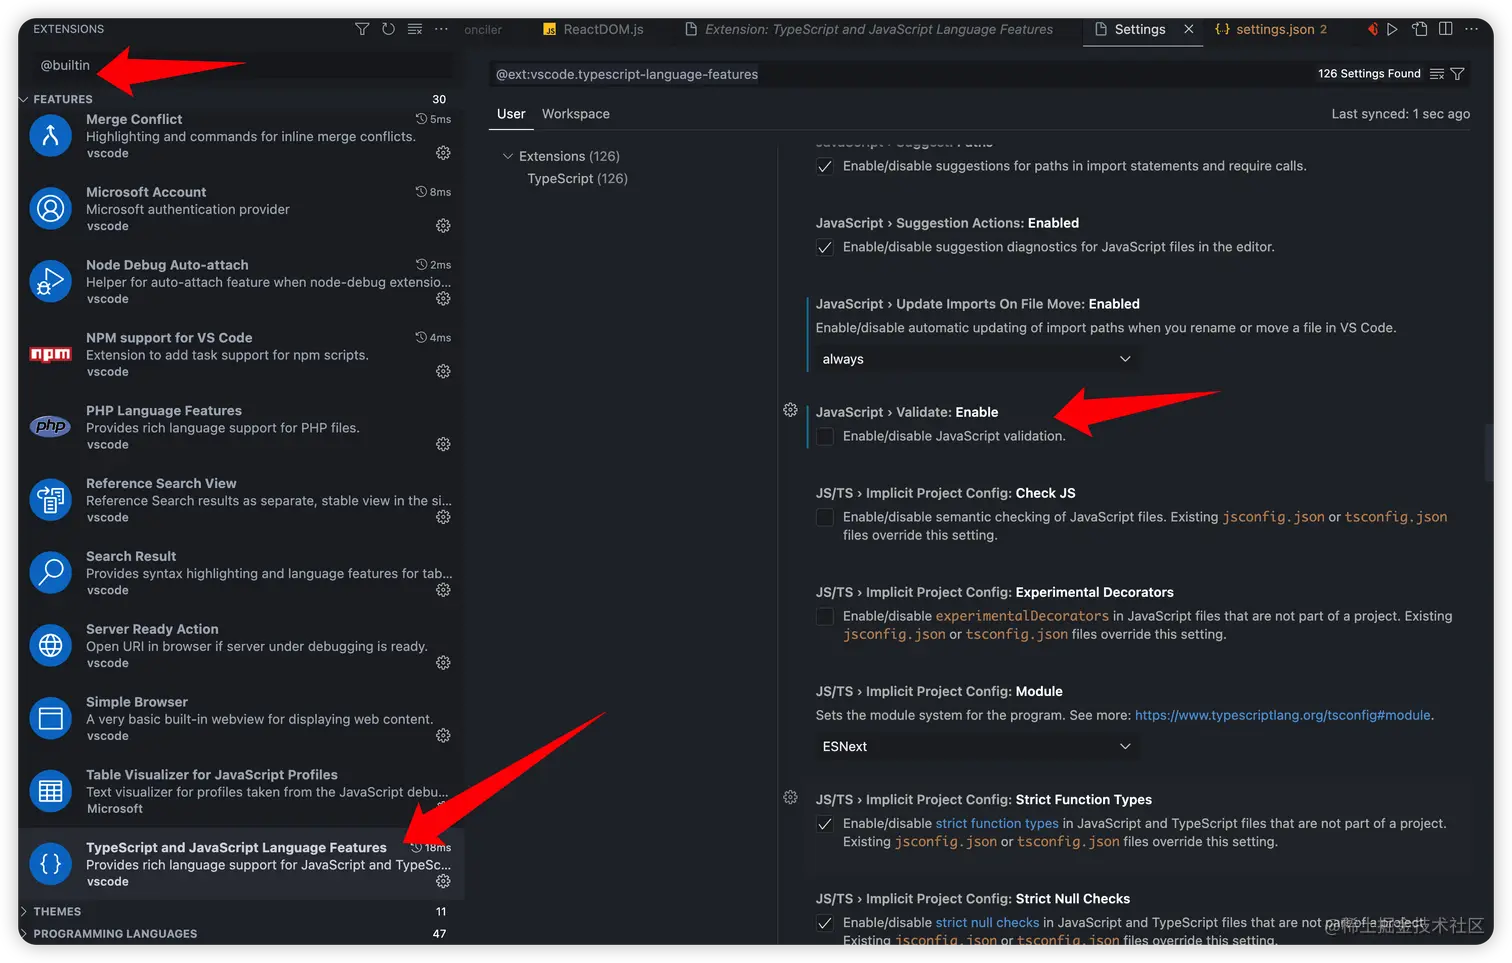Open TypeScript and JavaScript Language Features extension

click(241, 863)
